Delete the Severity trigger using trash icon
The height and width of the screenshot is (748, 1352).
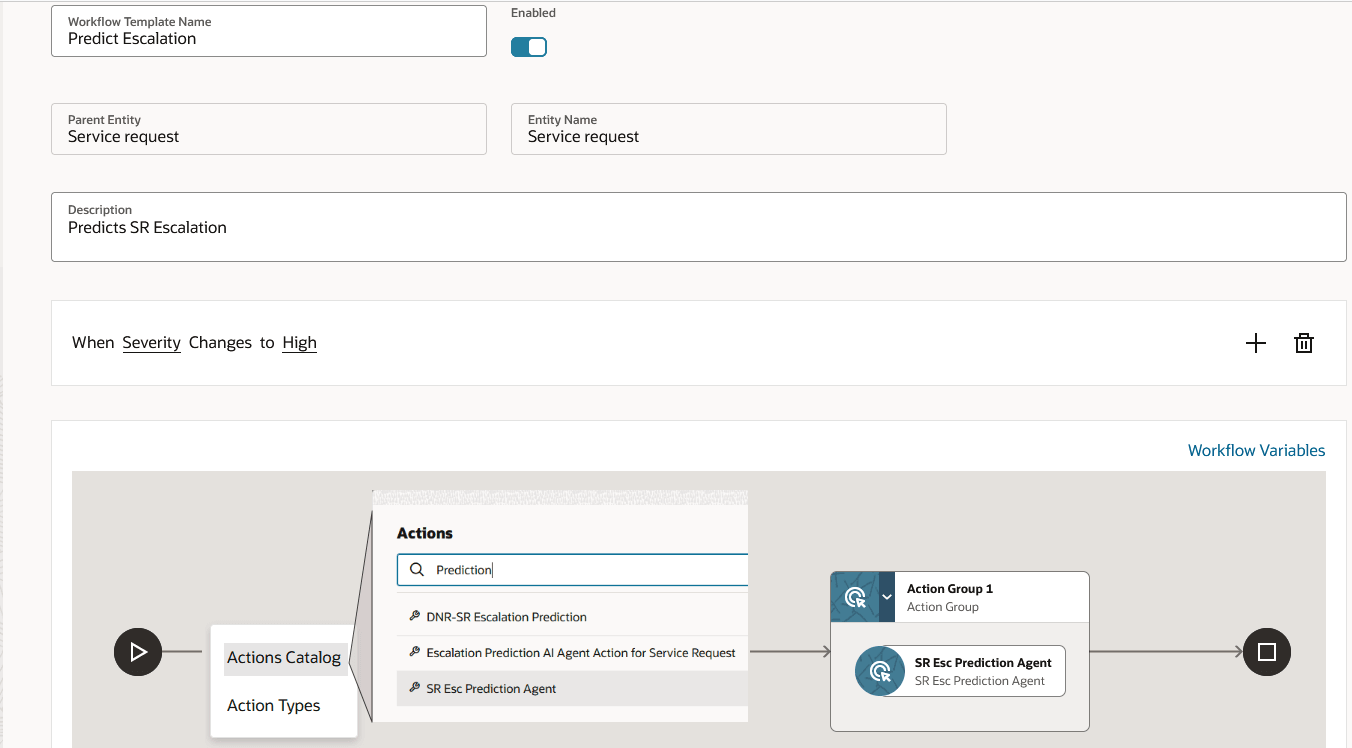pos(1303,343)
